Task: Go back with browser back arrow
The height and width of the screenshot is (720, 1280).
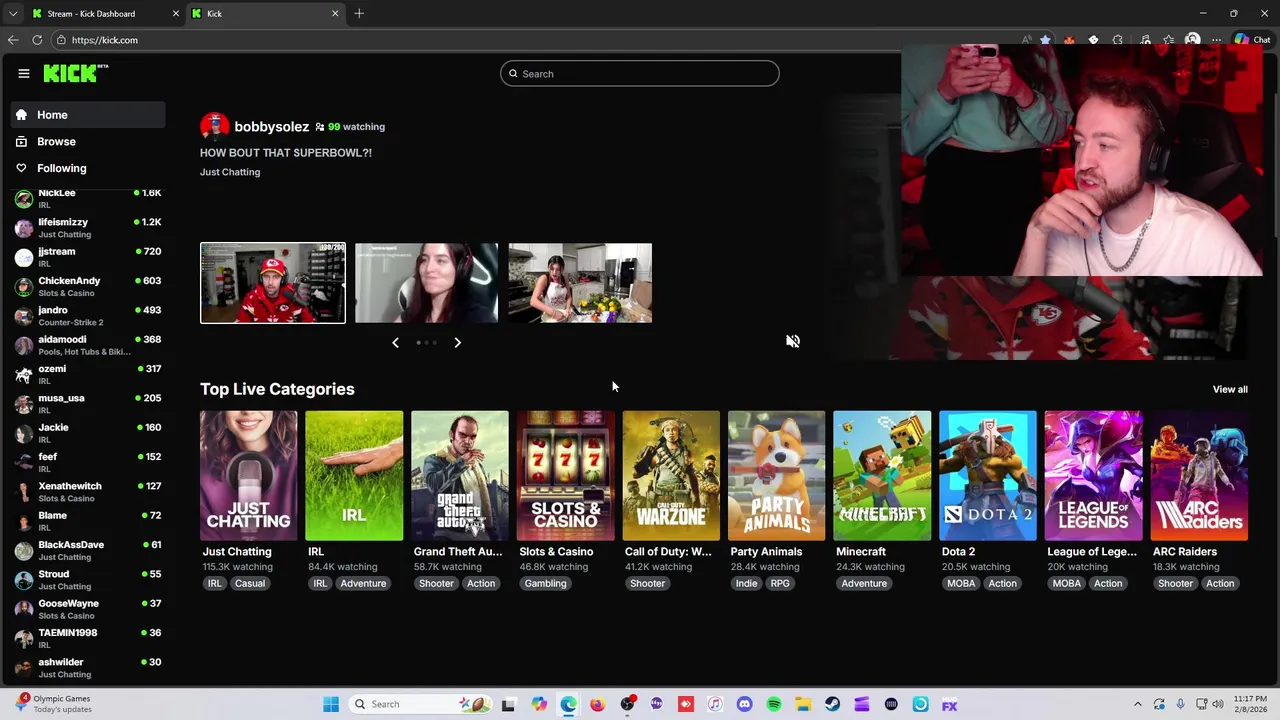Action: coord(12,40)
